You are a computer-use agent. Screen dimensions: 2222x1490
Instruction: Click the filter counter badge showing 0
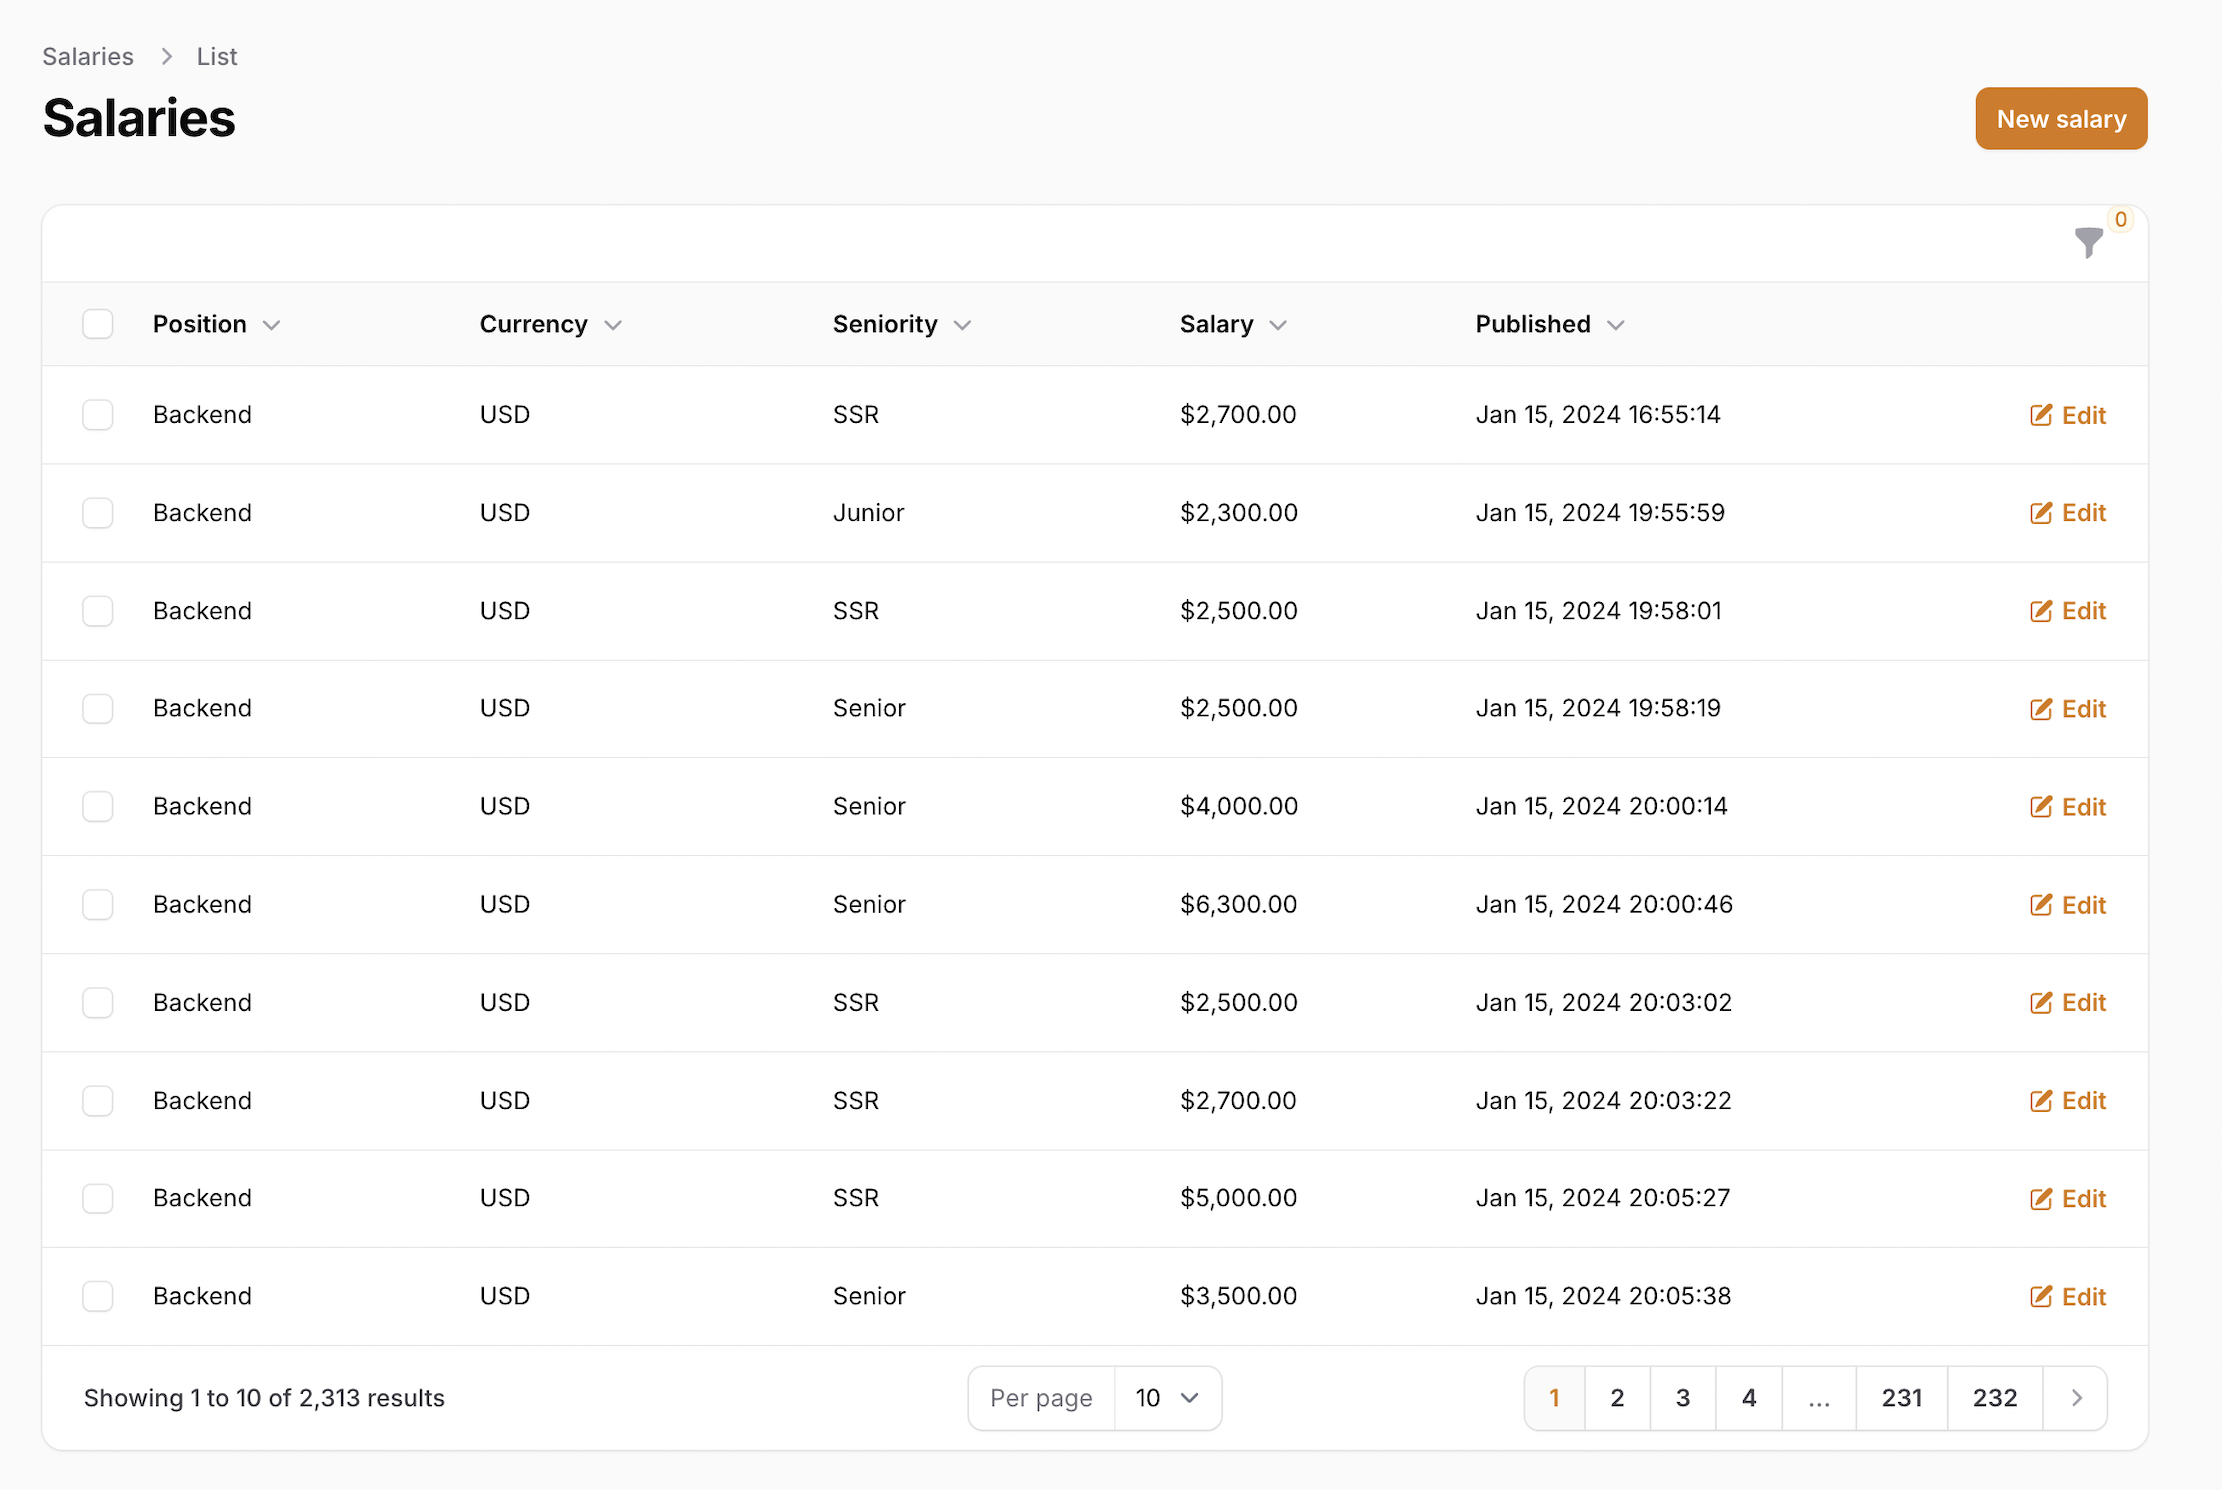tap(2120, 219)
